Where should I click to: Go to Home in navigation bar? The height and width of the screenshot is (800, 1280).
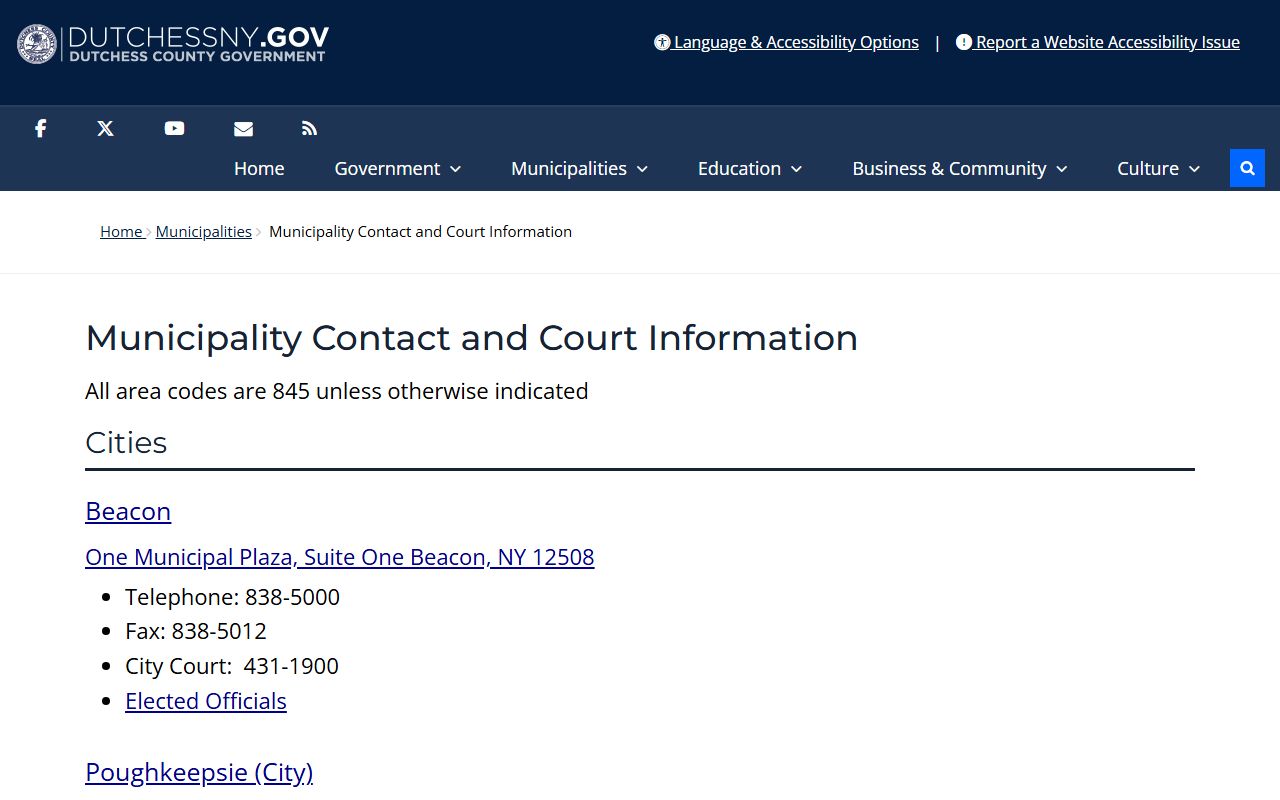[x=259, y=168]
